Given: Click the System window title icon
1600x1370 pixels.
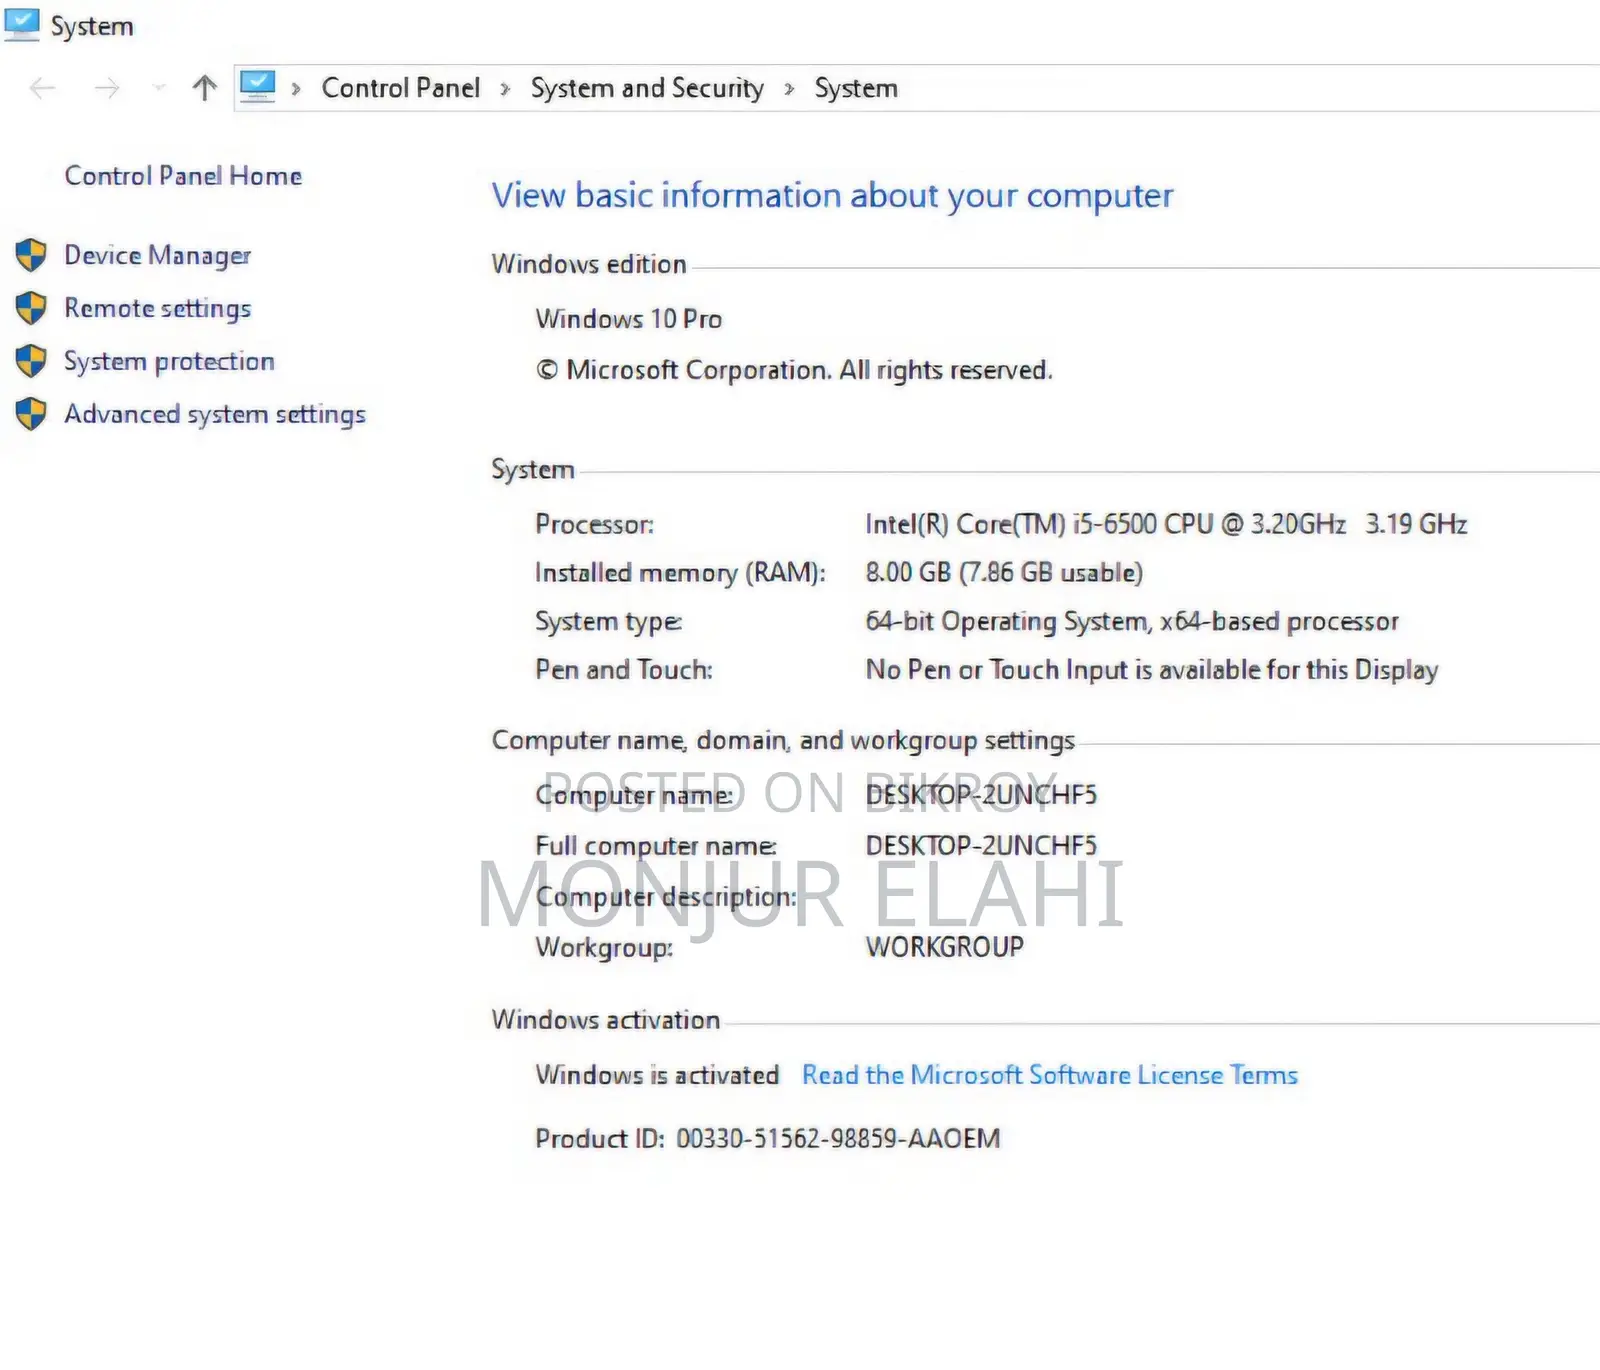Looking at the screenshot, I should click(22, 24).
